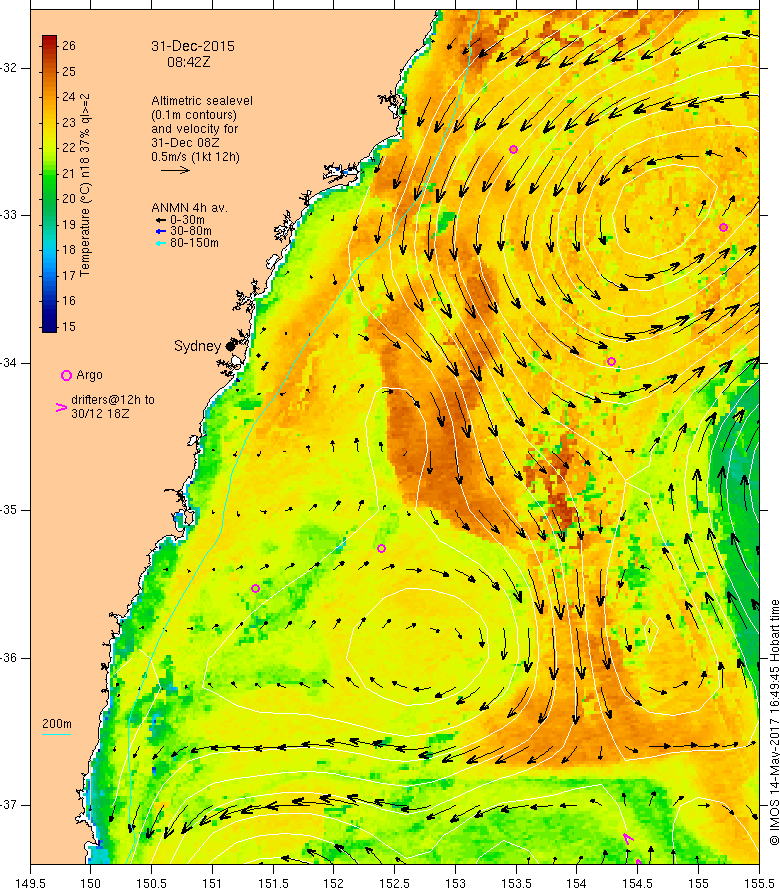Viewport: 780px width, 890px height.
Task: Click the date label 31-Dec-2015
Action: 192,47
